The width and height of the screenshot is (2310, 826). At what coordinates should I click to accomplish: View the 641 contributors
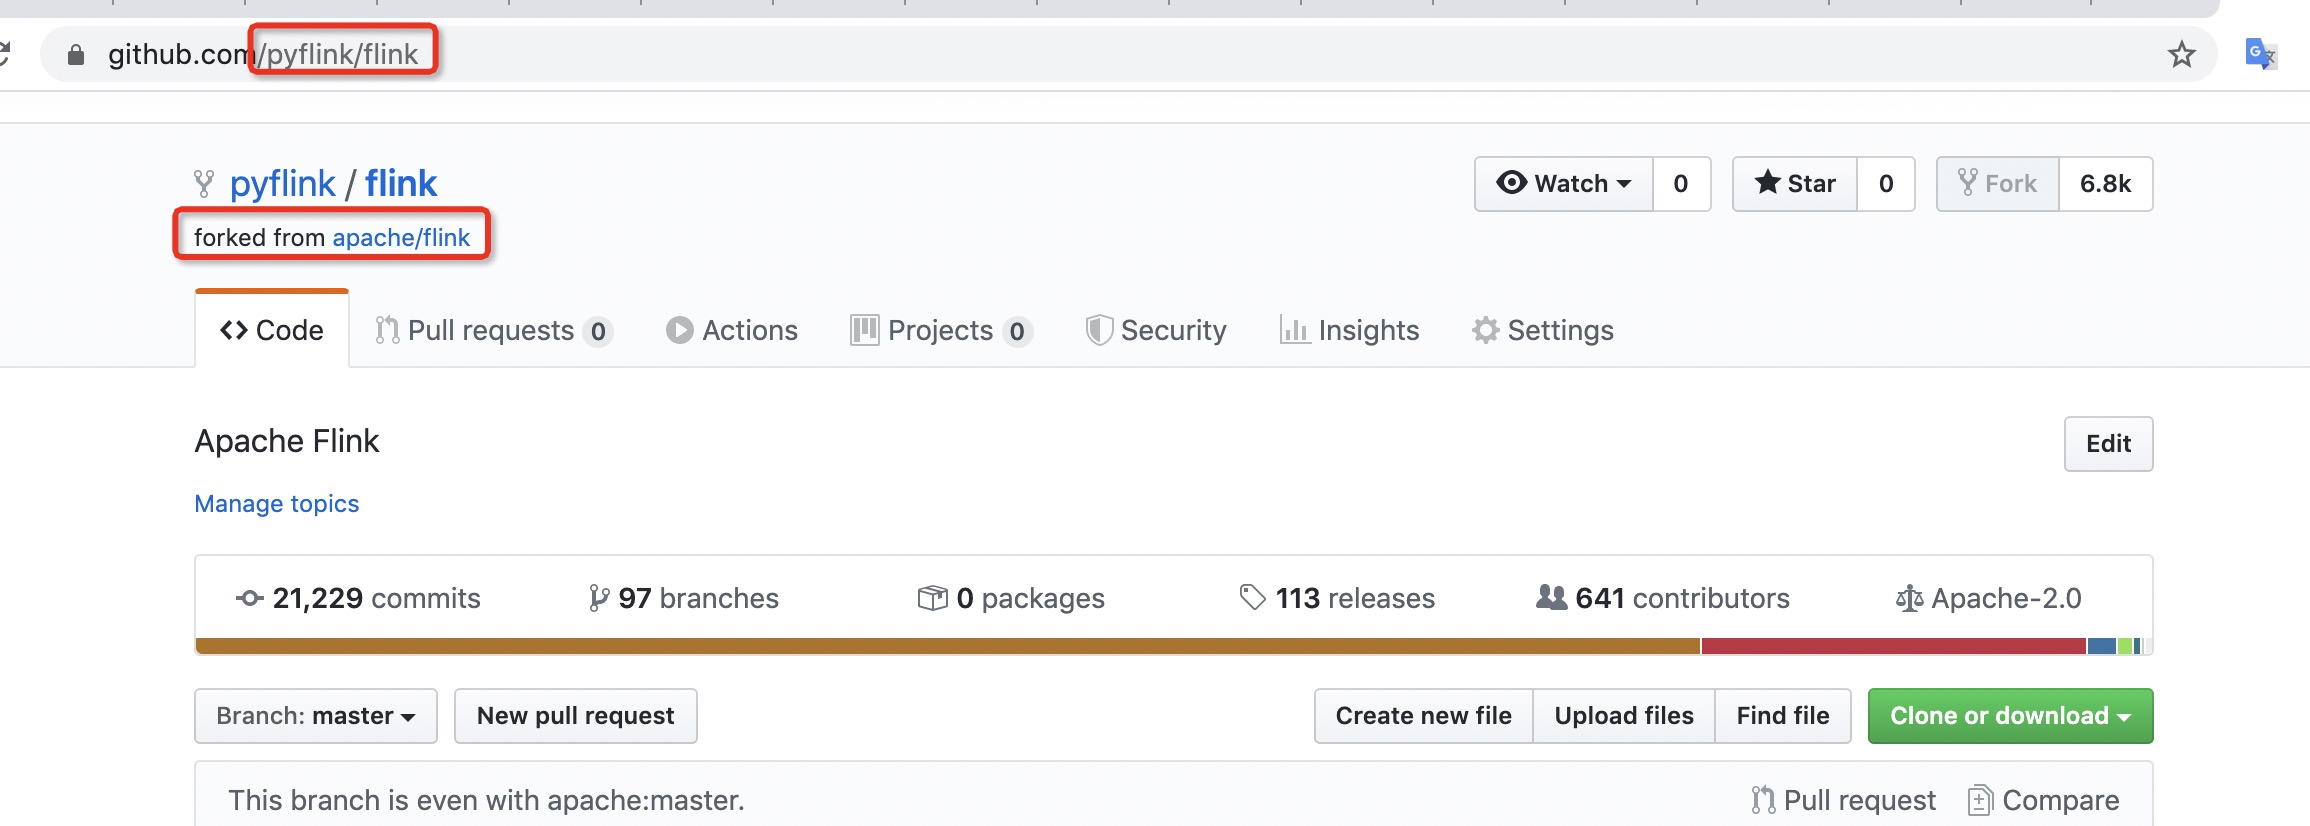pos(1663,598)
